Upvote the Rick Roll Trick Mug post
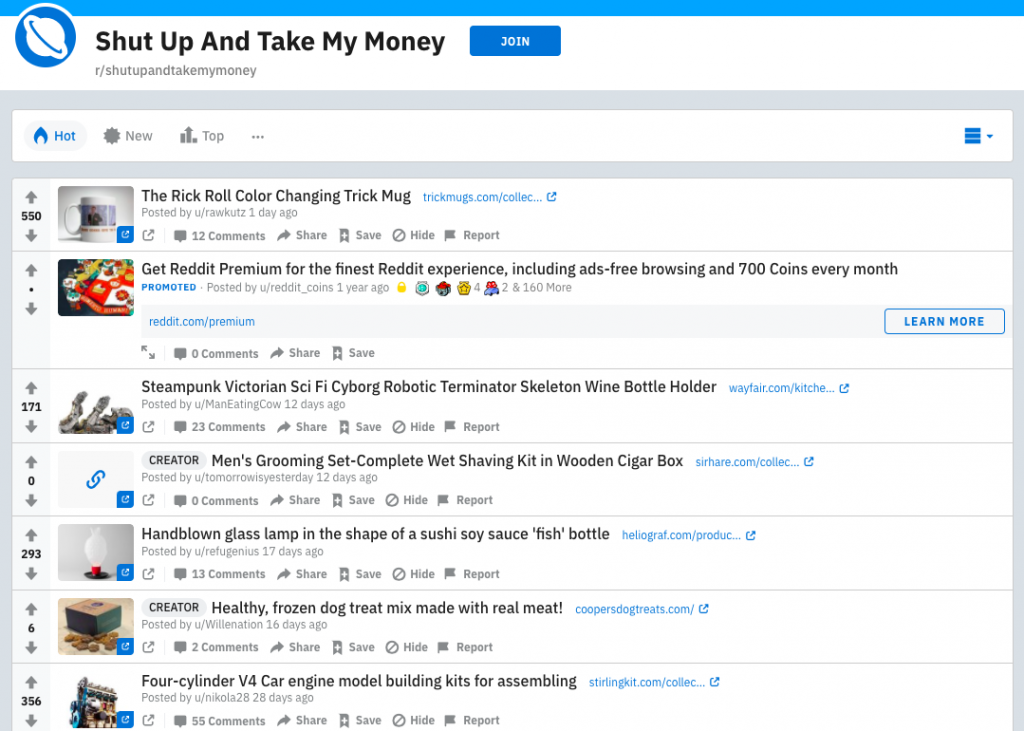The width and height of the screenshot is (1024, 731). click(31, 197)
